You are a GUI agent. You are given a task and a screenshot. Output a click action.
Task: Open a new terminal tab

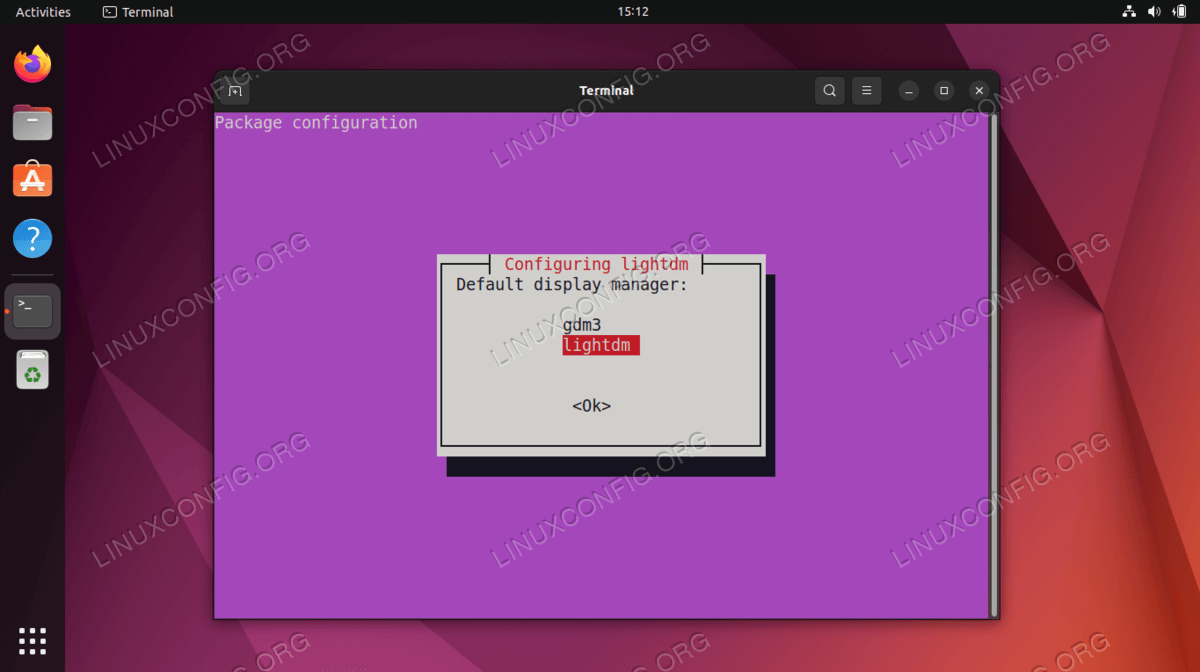[x=235, y=91]
